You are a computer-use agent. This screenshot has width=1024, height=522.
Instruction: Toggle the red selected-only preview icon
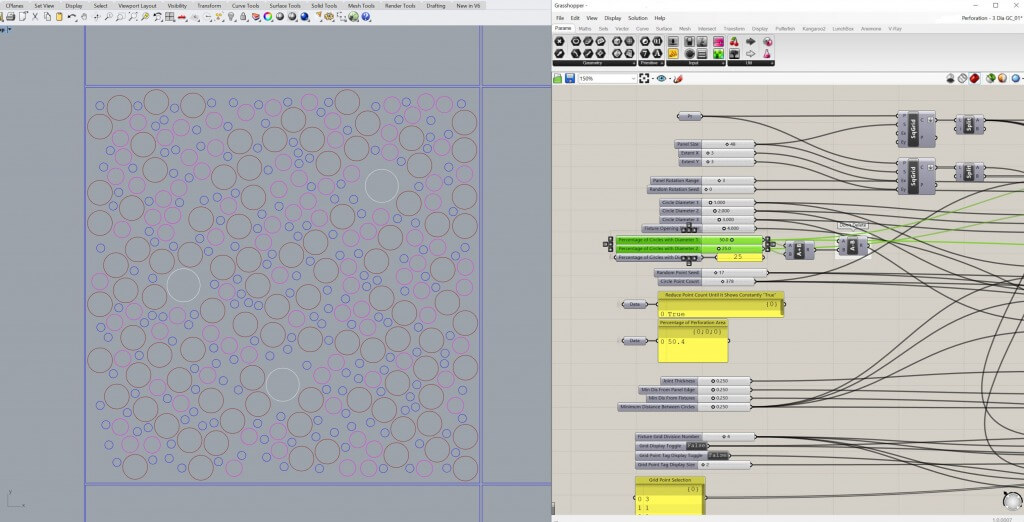pyautogui.click(x=976, y=78)
